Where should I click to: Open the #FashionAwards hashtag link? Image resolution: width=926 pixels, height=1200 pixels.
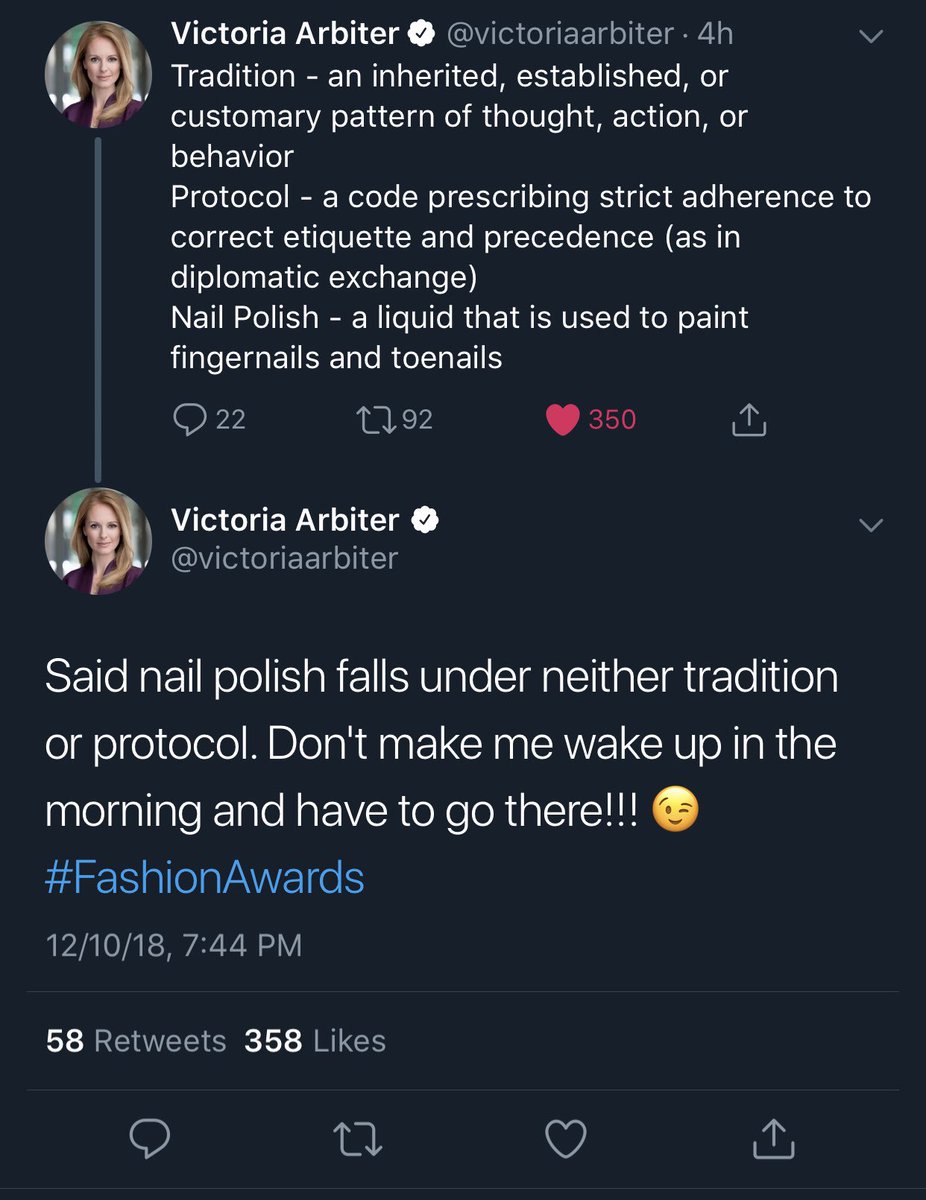(x=205, y=878)
